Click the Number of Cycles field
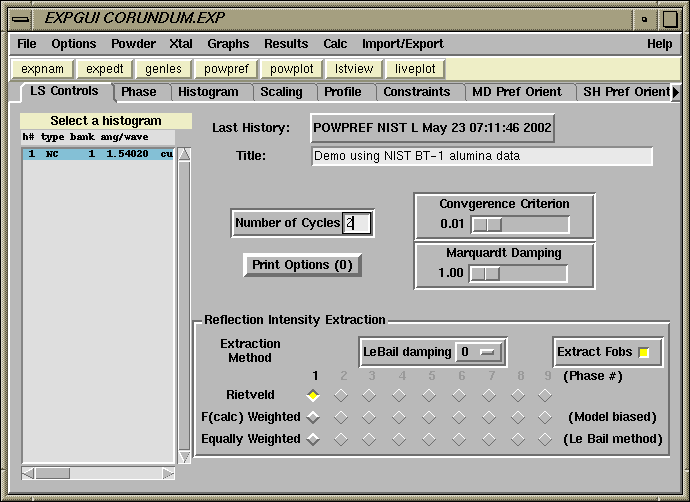This screenshot has height=502, width=690. coord(356,223)
